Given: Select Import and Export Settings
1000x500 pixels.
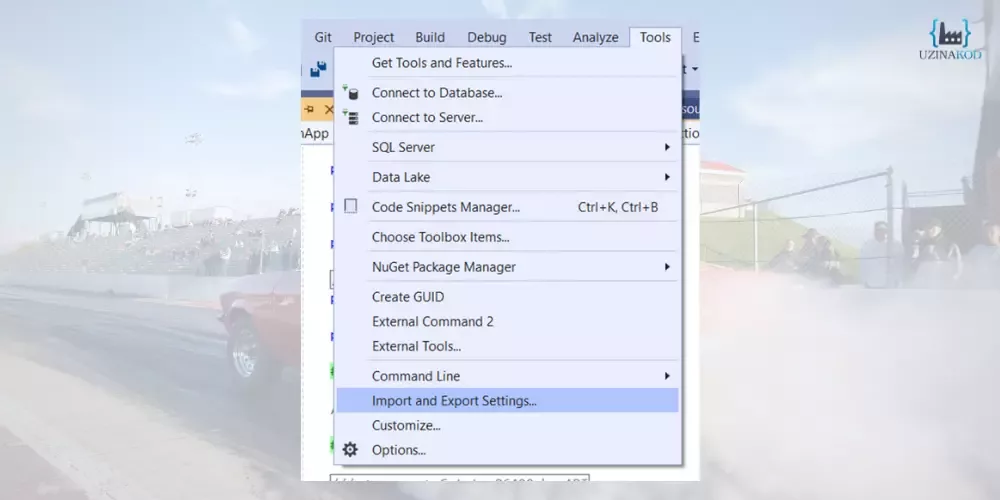Looking at the screenshot, I should [x=454, y=401].
